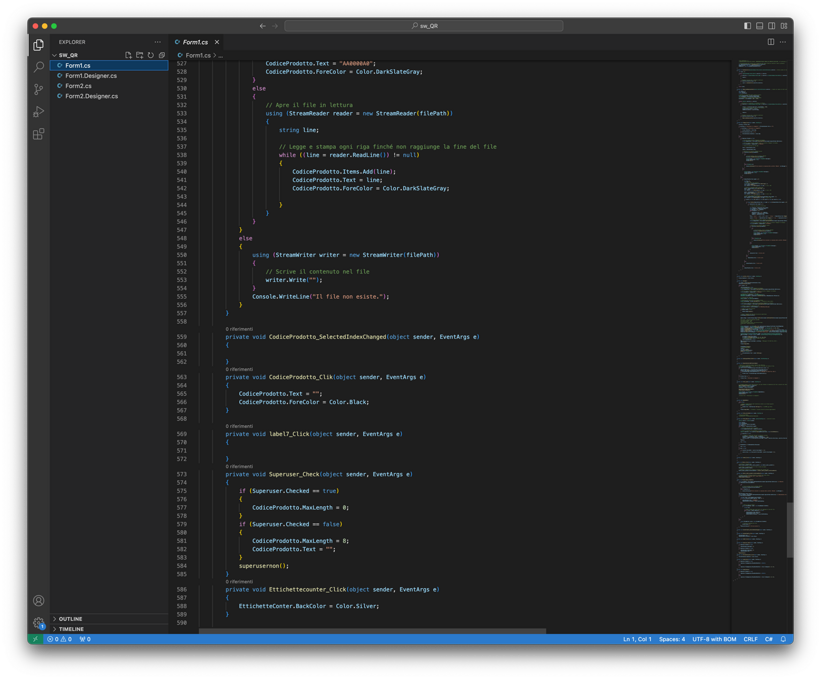Open the Manage gear menu
The image size is (821, 680).
pyautogui.click(x=38, y=623)
